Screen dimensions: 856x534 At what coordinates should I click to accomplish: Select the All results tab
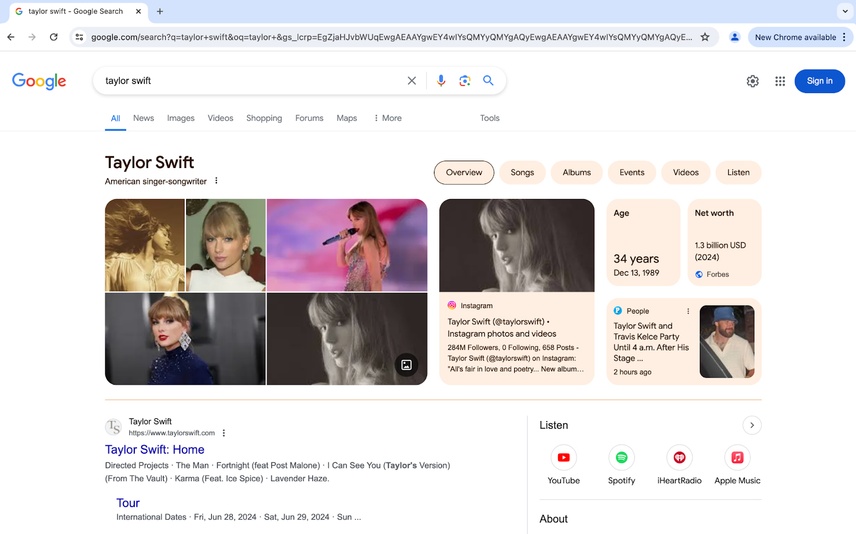pos(115,118)
